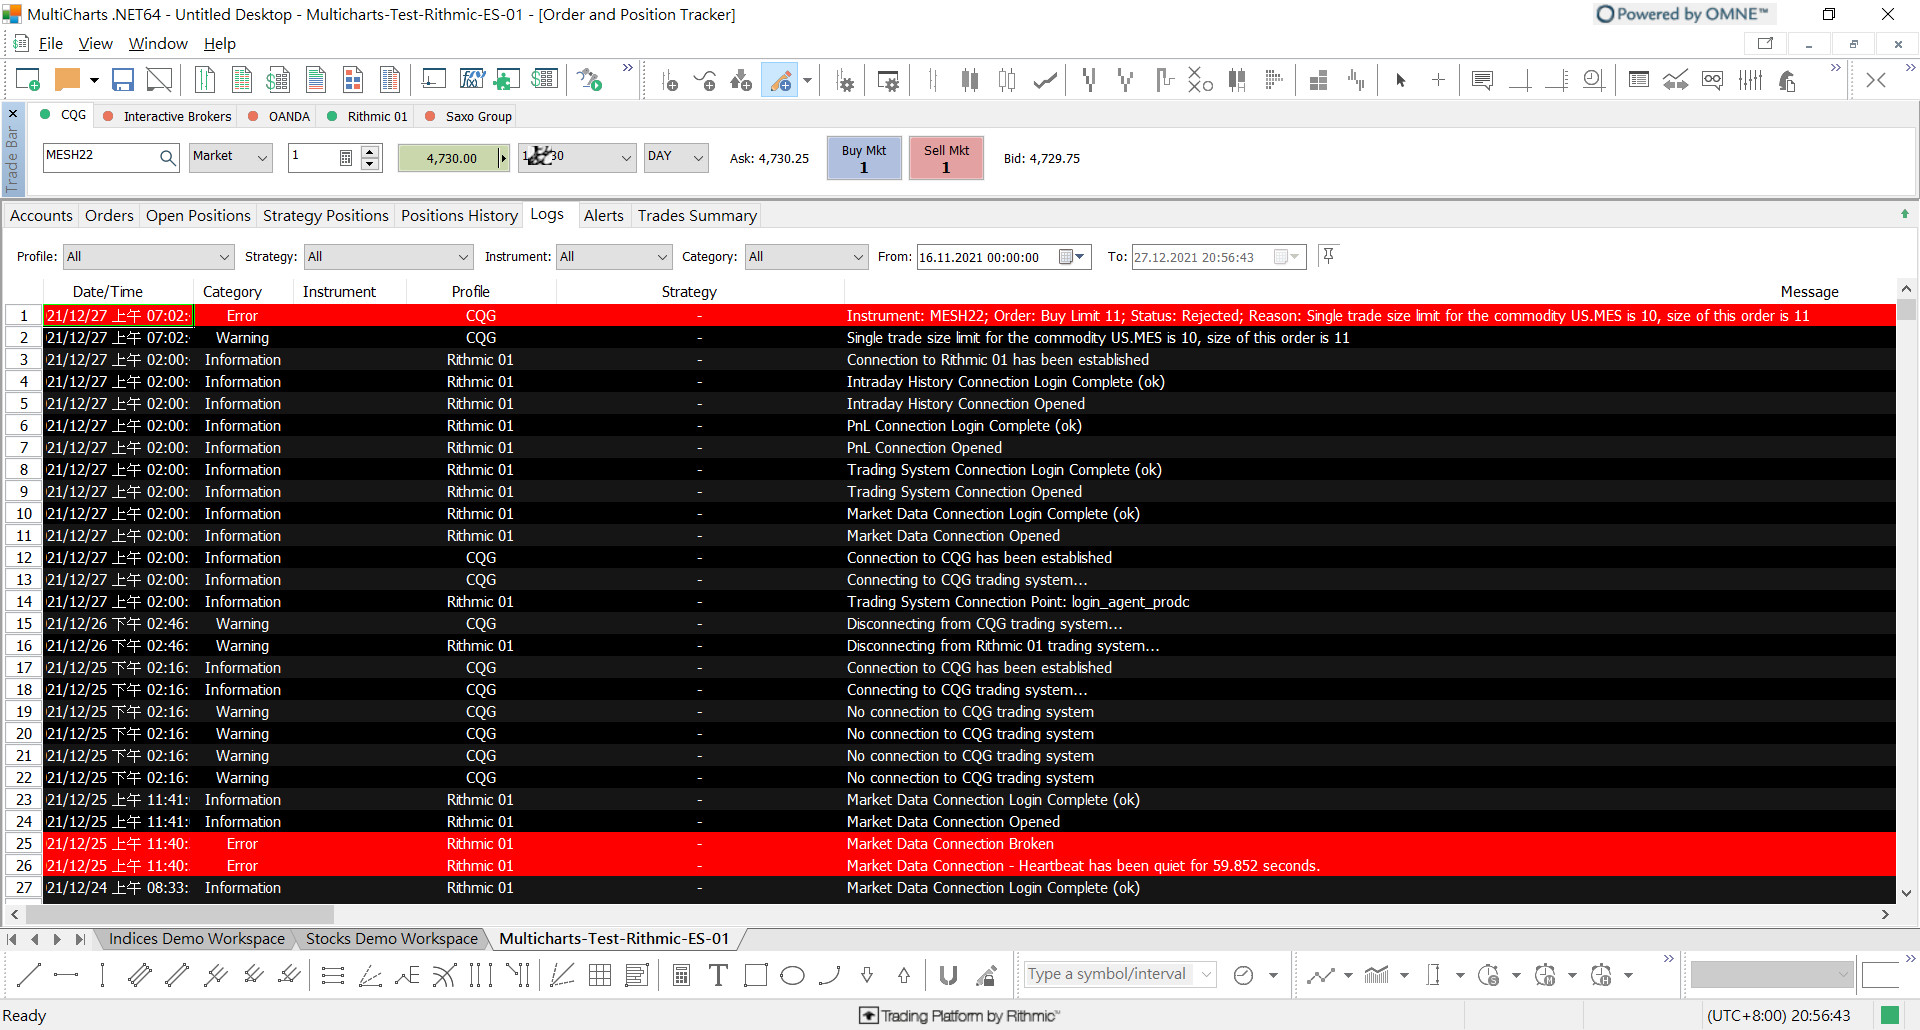Open the Window menu

click(158, 44)
